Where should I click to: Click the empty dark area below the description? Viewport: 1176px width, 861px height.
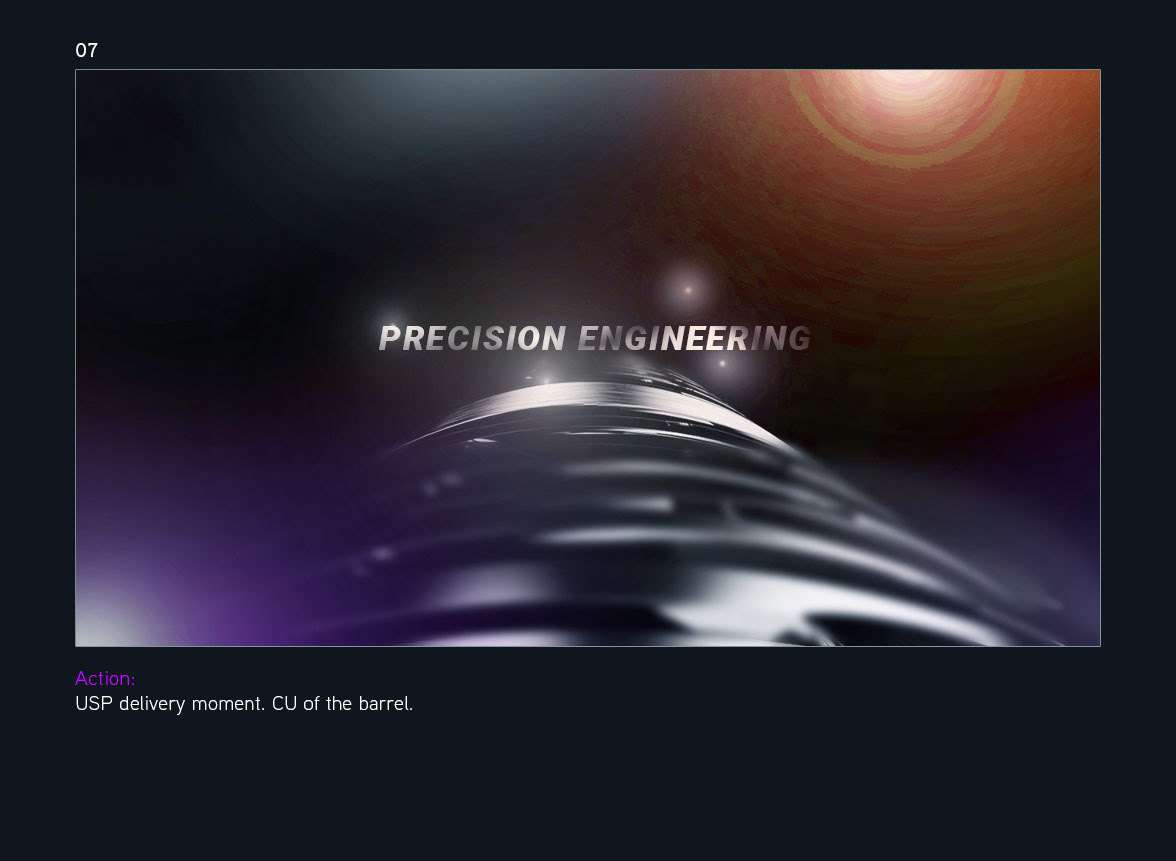click(588, 788)
